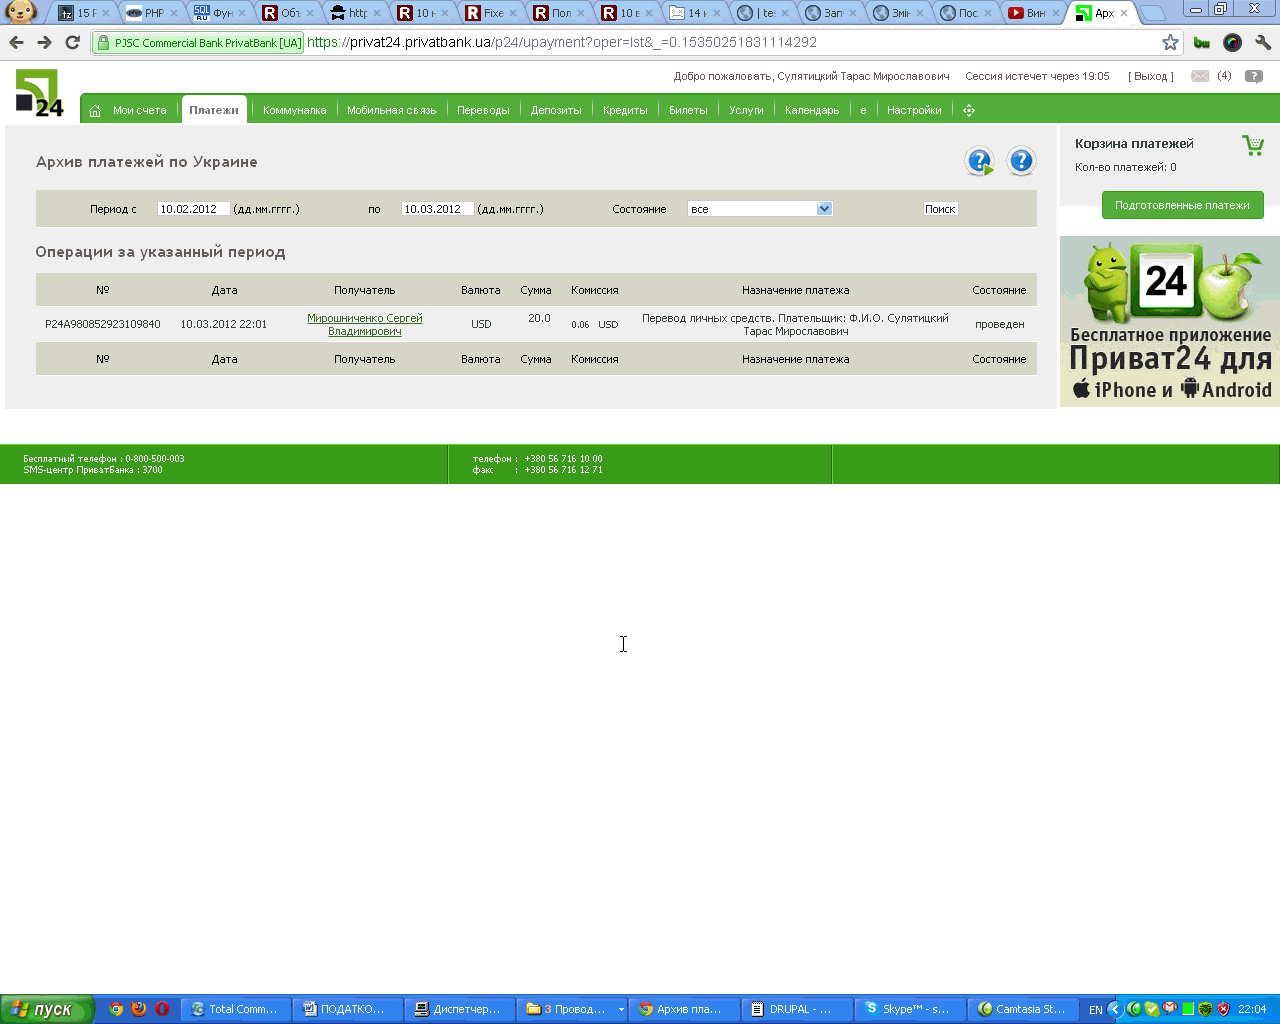Screen dimensions: 1280x1024
Task: Launch Firefox from the quick launch bar
Action: [139, 1009]
